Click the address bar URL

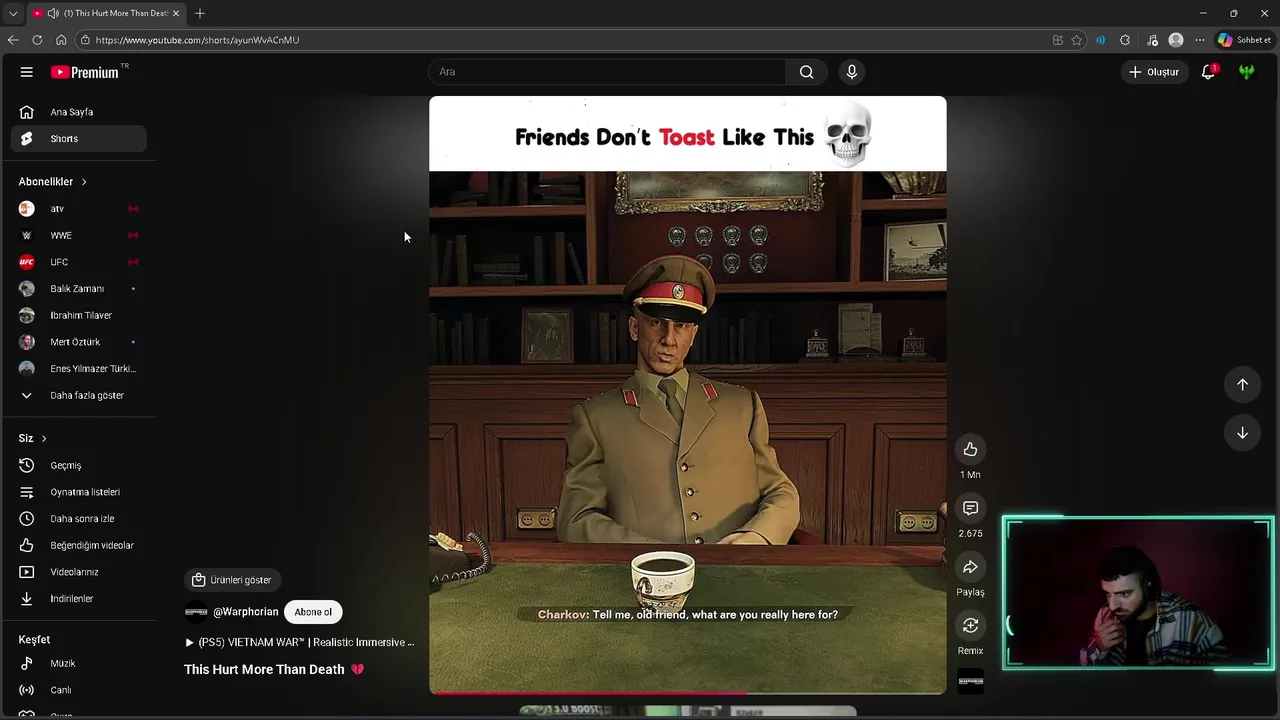pyautogui.click(x=197, y=40)
